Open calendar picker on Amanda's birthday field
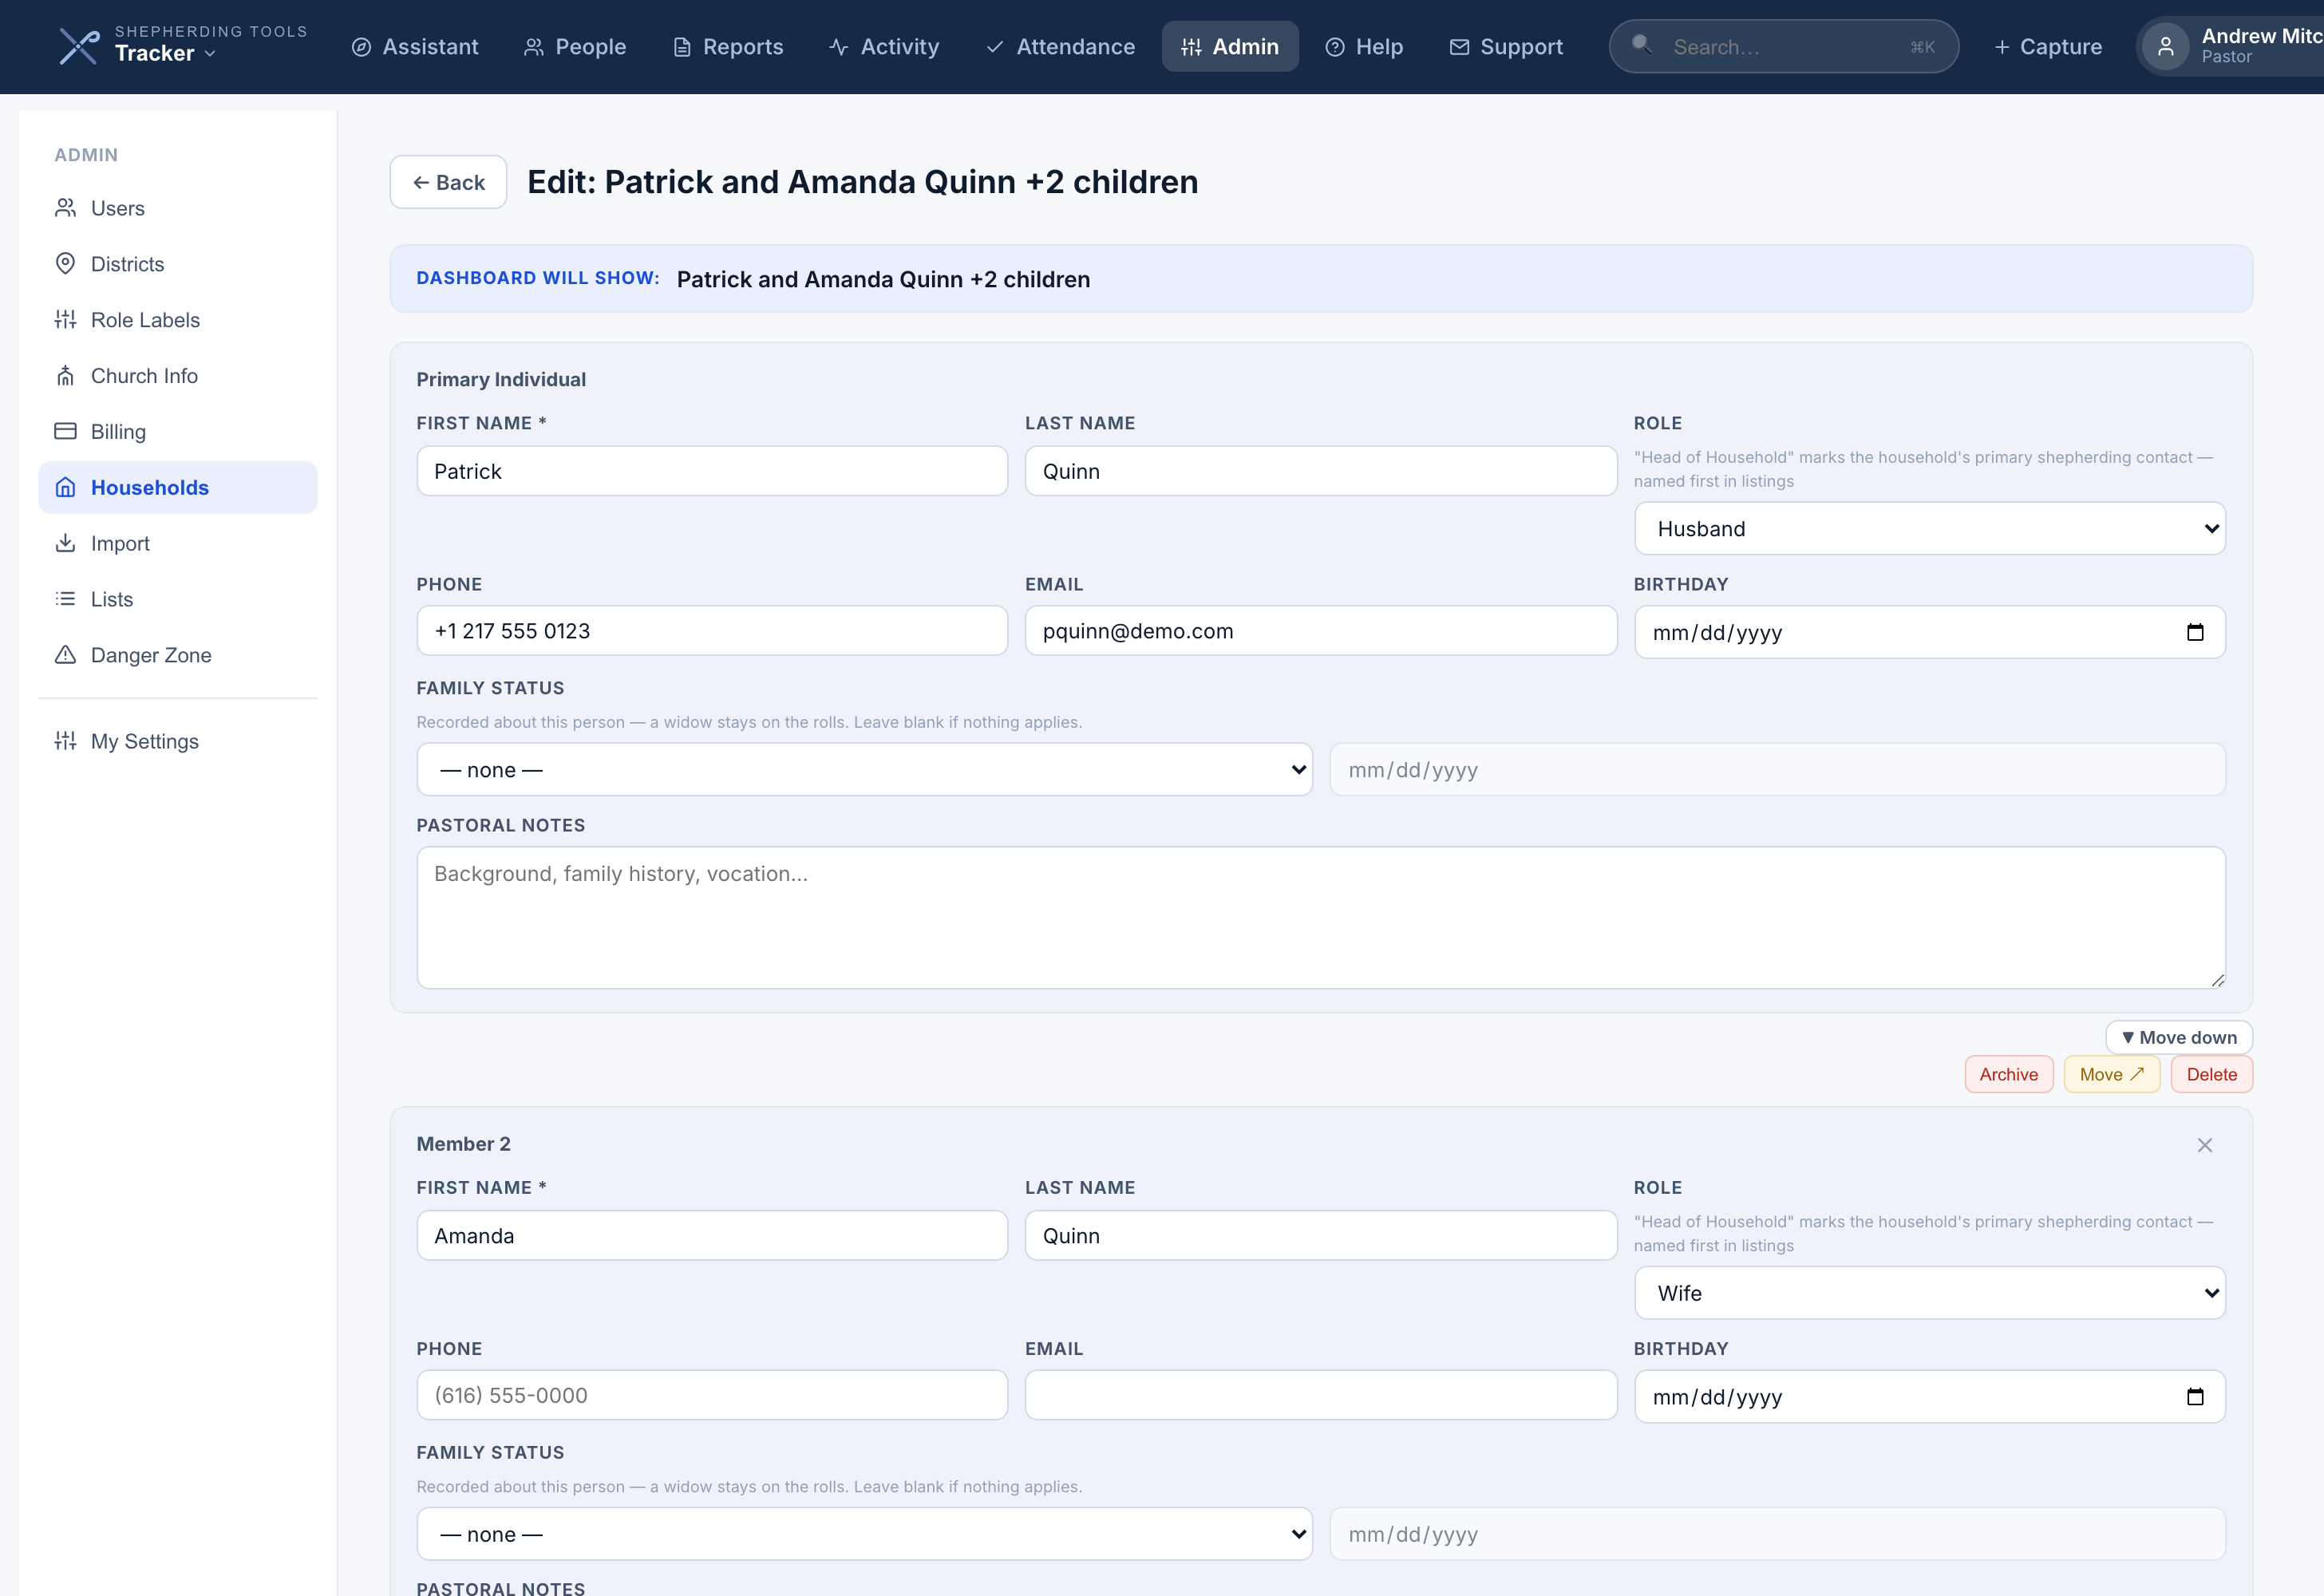The height and width of the screenshot is (1596, 2324). 2195,1397
